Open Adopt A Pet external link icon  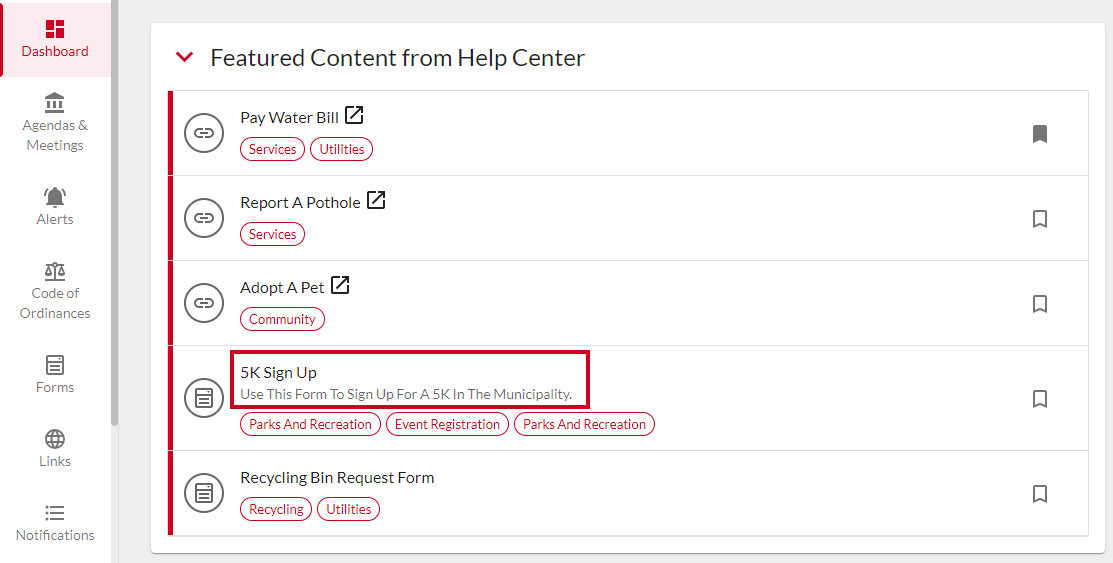click(341, 285)
